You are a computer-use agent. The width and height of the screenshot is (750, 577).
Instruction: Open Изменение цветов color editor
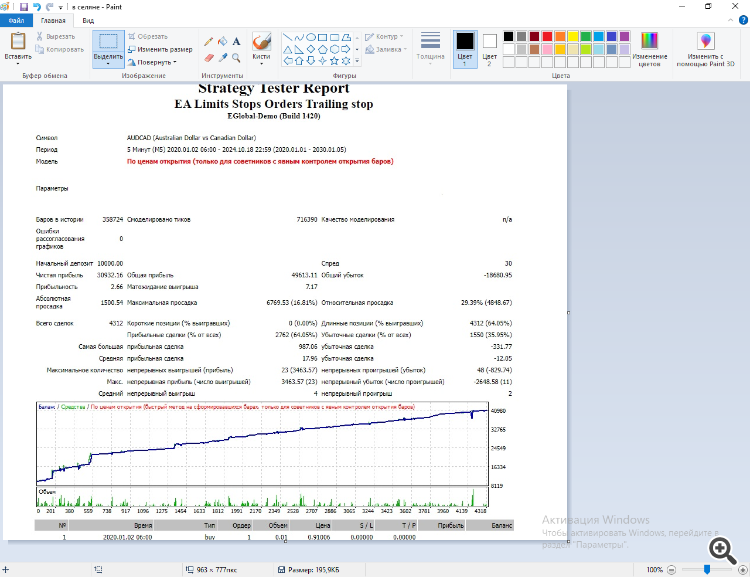(650, 50)
